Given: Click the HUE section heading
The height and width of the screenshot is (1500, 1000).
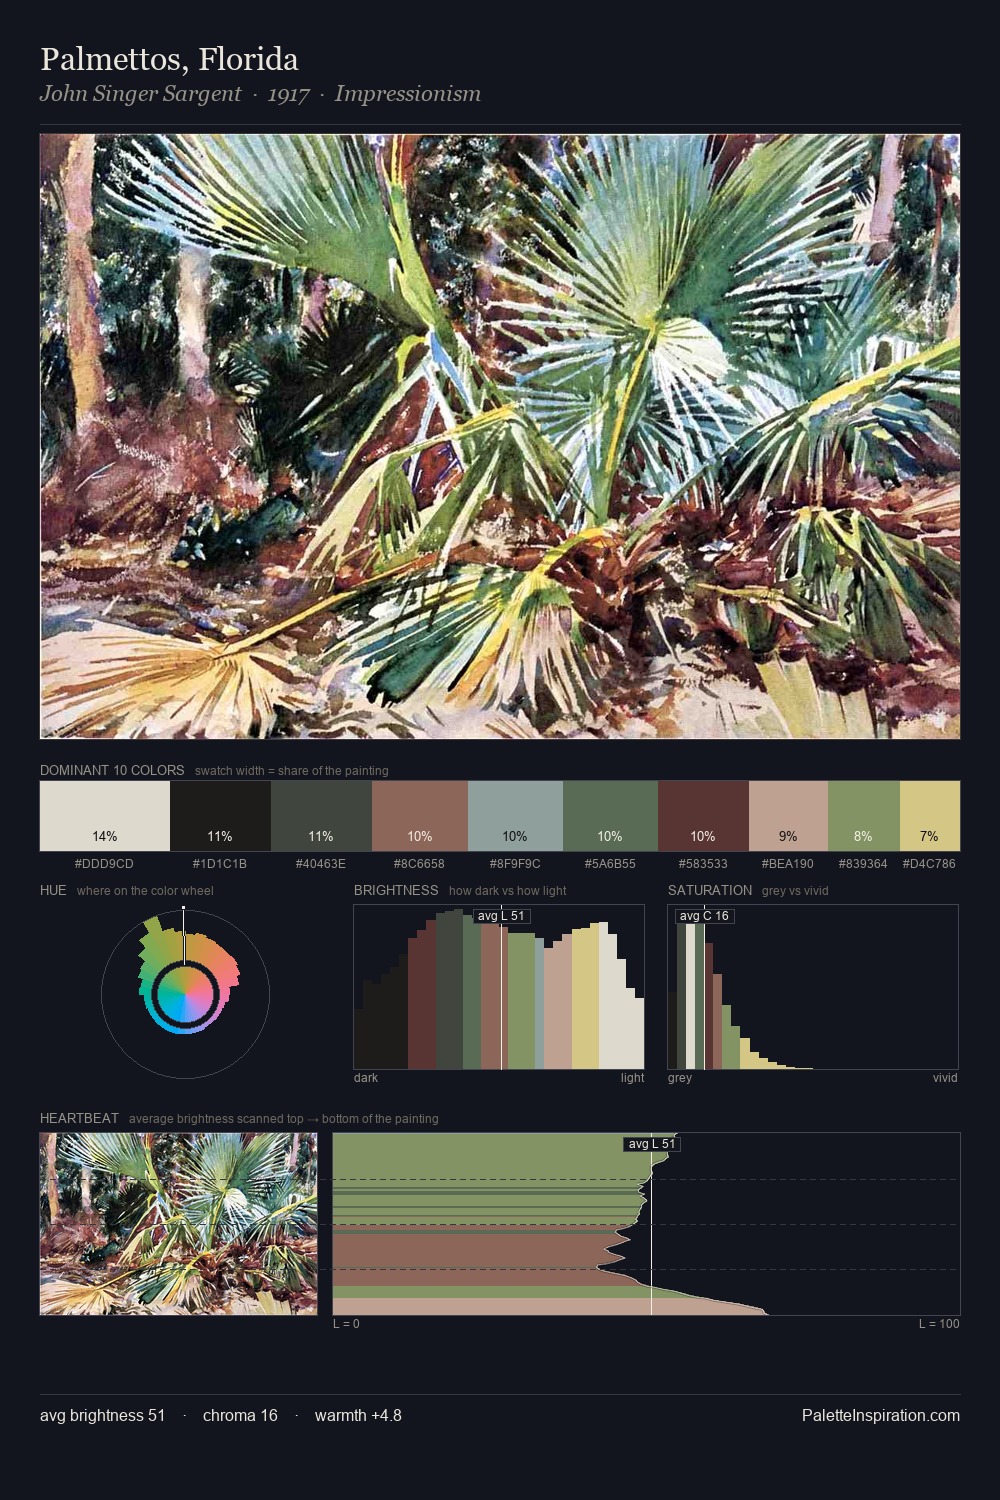Looking at the screenshot, I should click(x=53, y=890).
